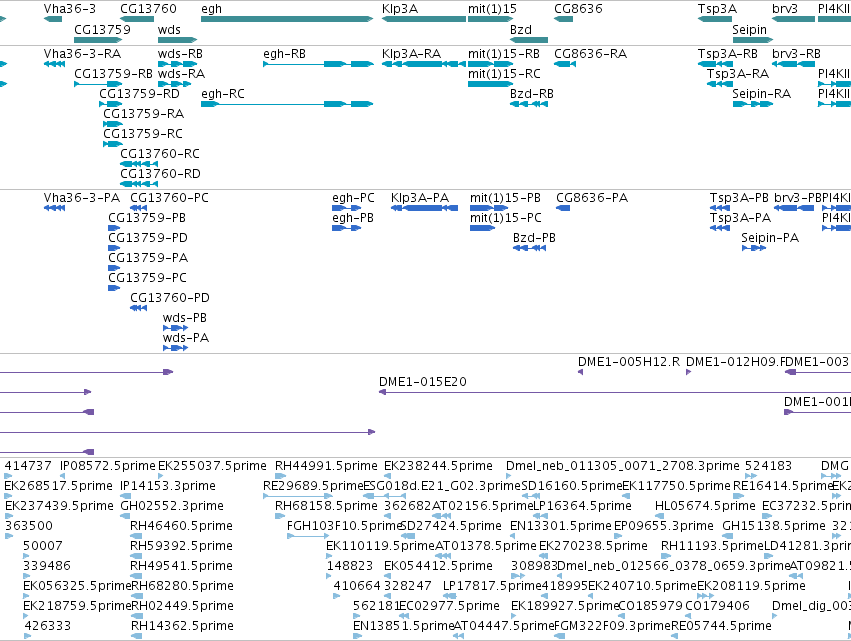This screenshot has width=851, height=641.
Task: Select the Vha36-3-PA protein label
Action: point(82,198)
